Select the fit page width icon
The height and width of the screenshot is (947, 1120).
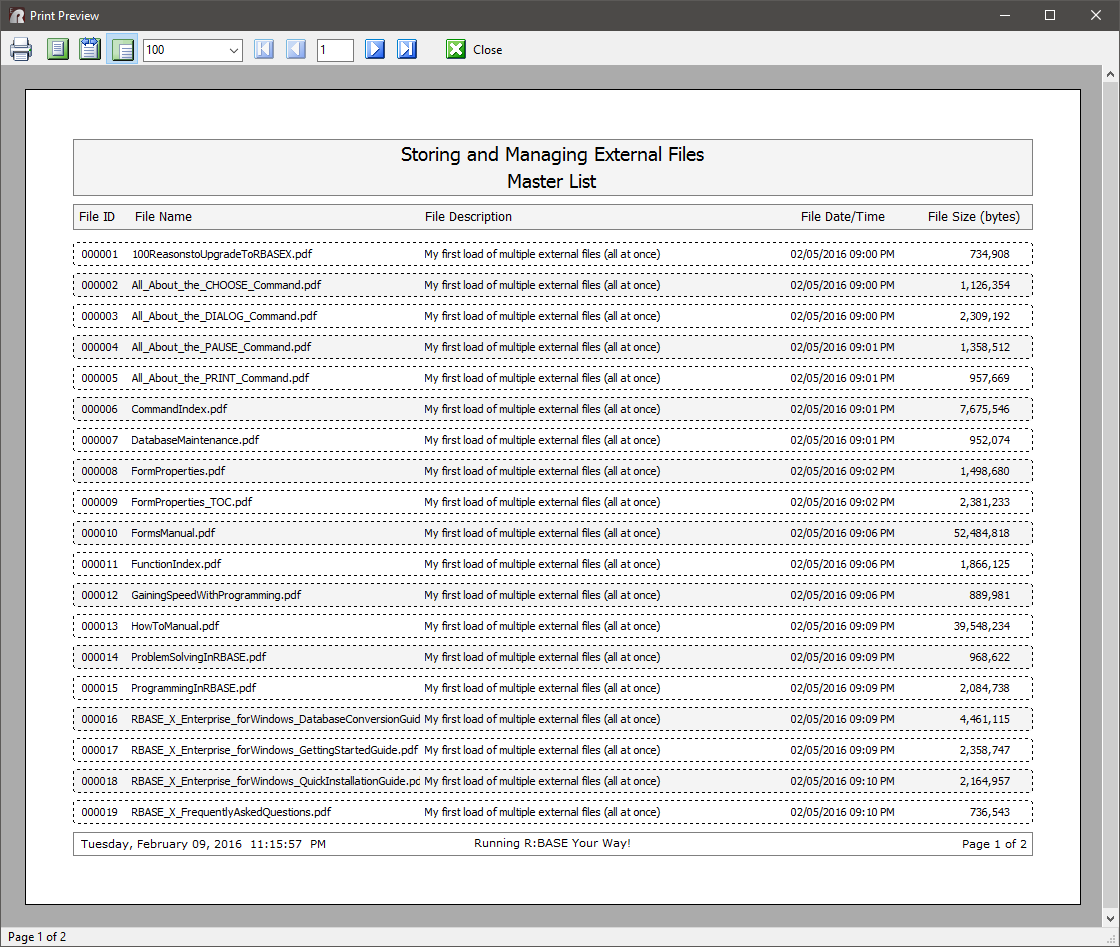tap(90, 49)
